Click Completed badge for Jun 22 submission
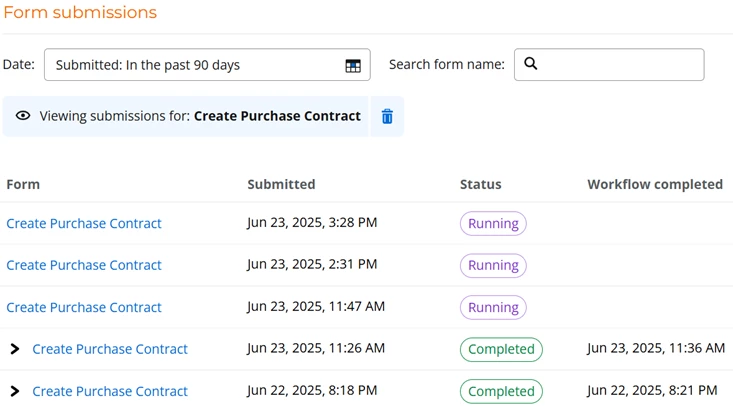This screenshot has height=406, width=733. click(x=501, y=391)
